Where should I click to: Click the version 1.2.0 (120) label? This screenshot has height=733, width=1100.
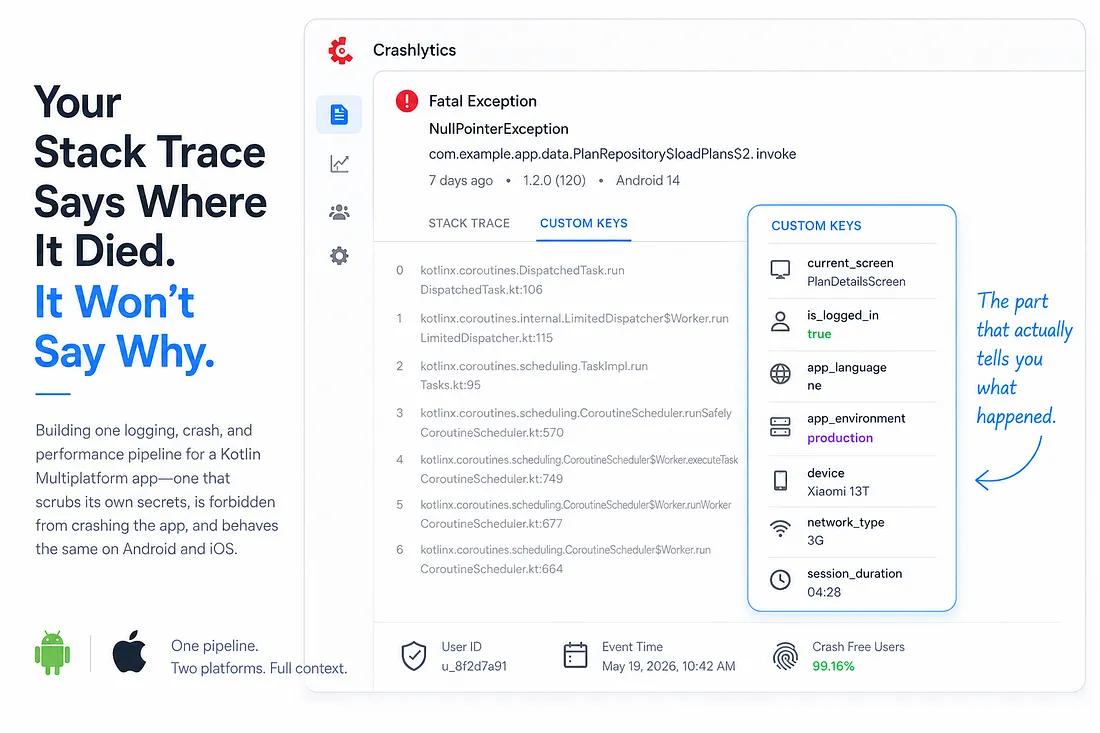coord(554,180)
